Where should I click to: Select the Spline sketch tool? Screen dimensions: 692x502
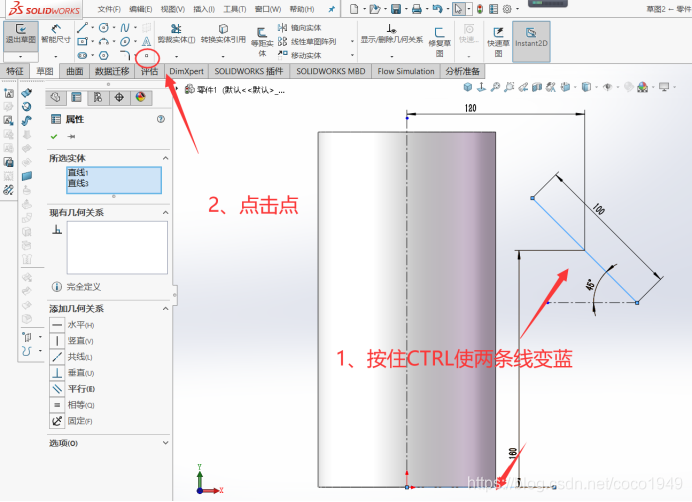(125, 28)
